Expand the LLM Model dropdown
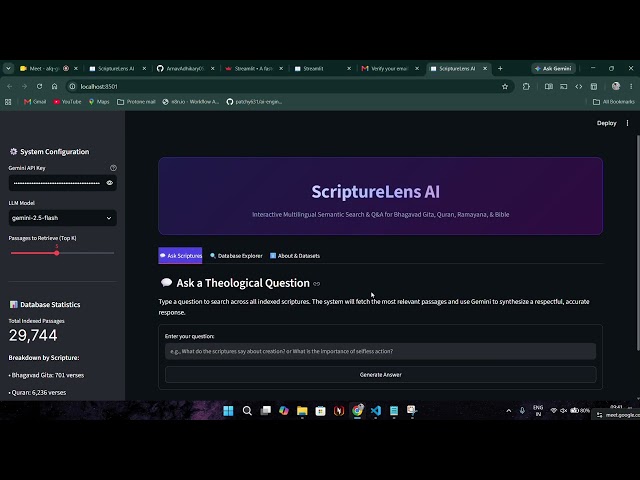This screenshot has width=640, height=480. 62,218
